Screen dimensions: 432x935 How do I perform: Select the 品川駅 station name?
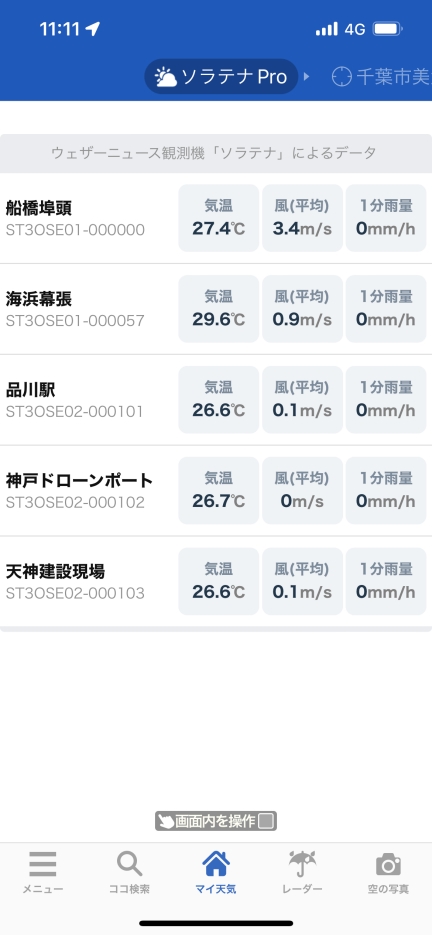click(x=30, y=390)
